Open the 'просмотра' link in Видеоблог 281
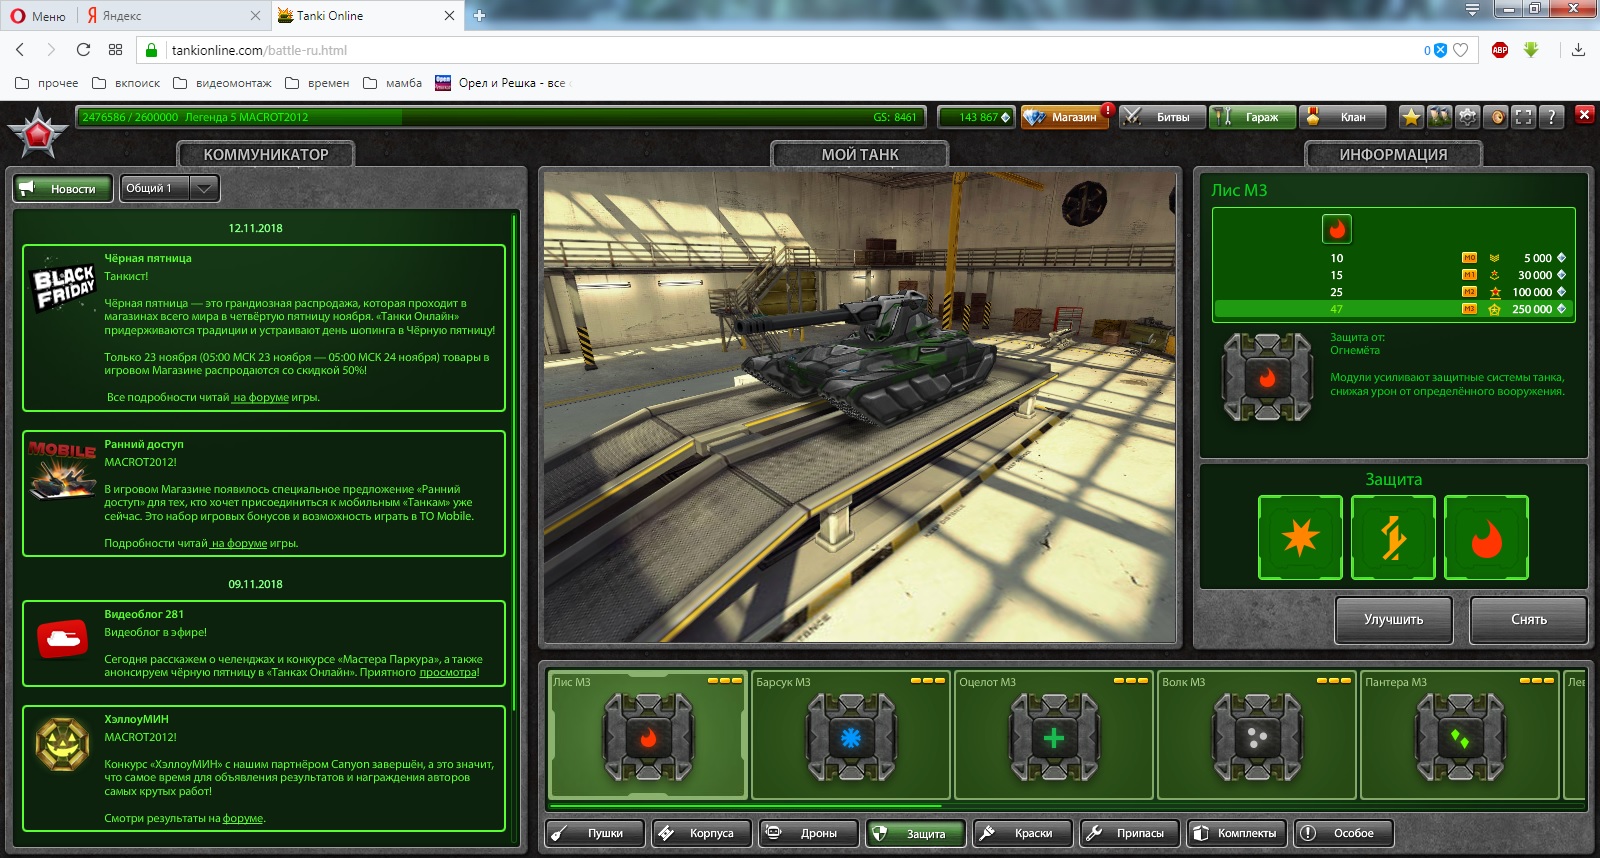Image resolution: width=1600 pixels, height=858 pixels. [448, 672]
